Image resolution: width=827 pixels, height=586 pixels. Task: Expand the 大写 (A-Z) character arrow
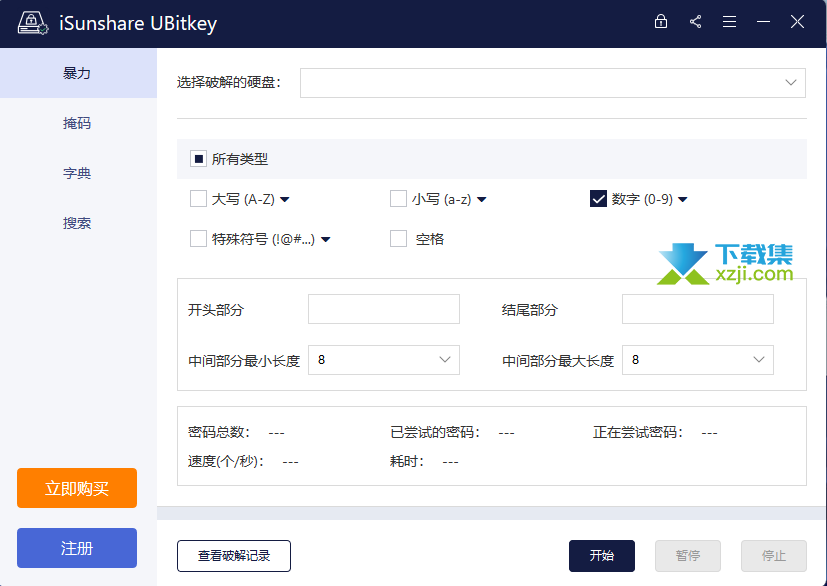pyautogui.click(x=285, y=200)
